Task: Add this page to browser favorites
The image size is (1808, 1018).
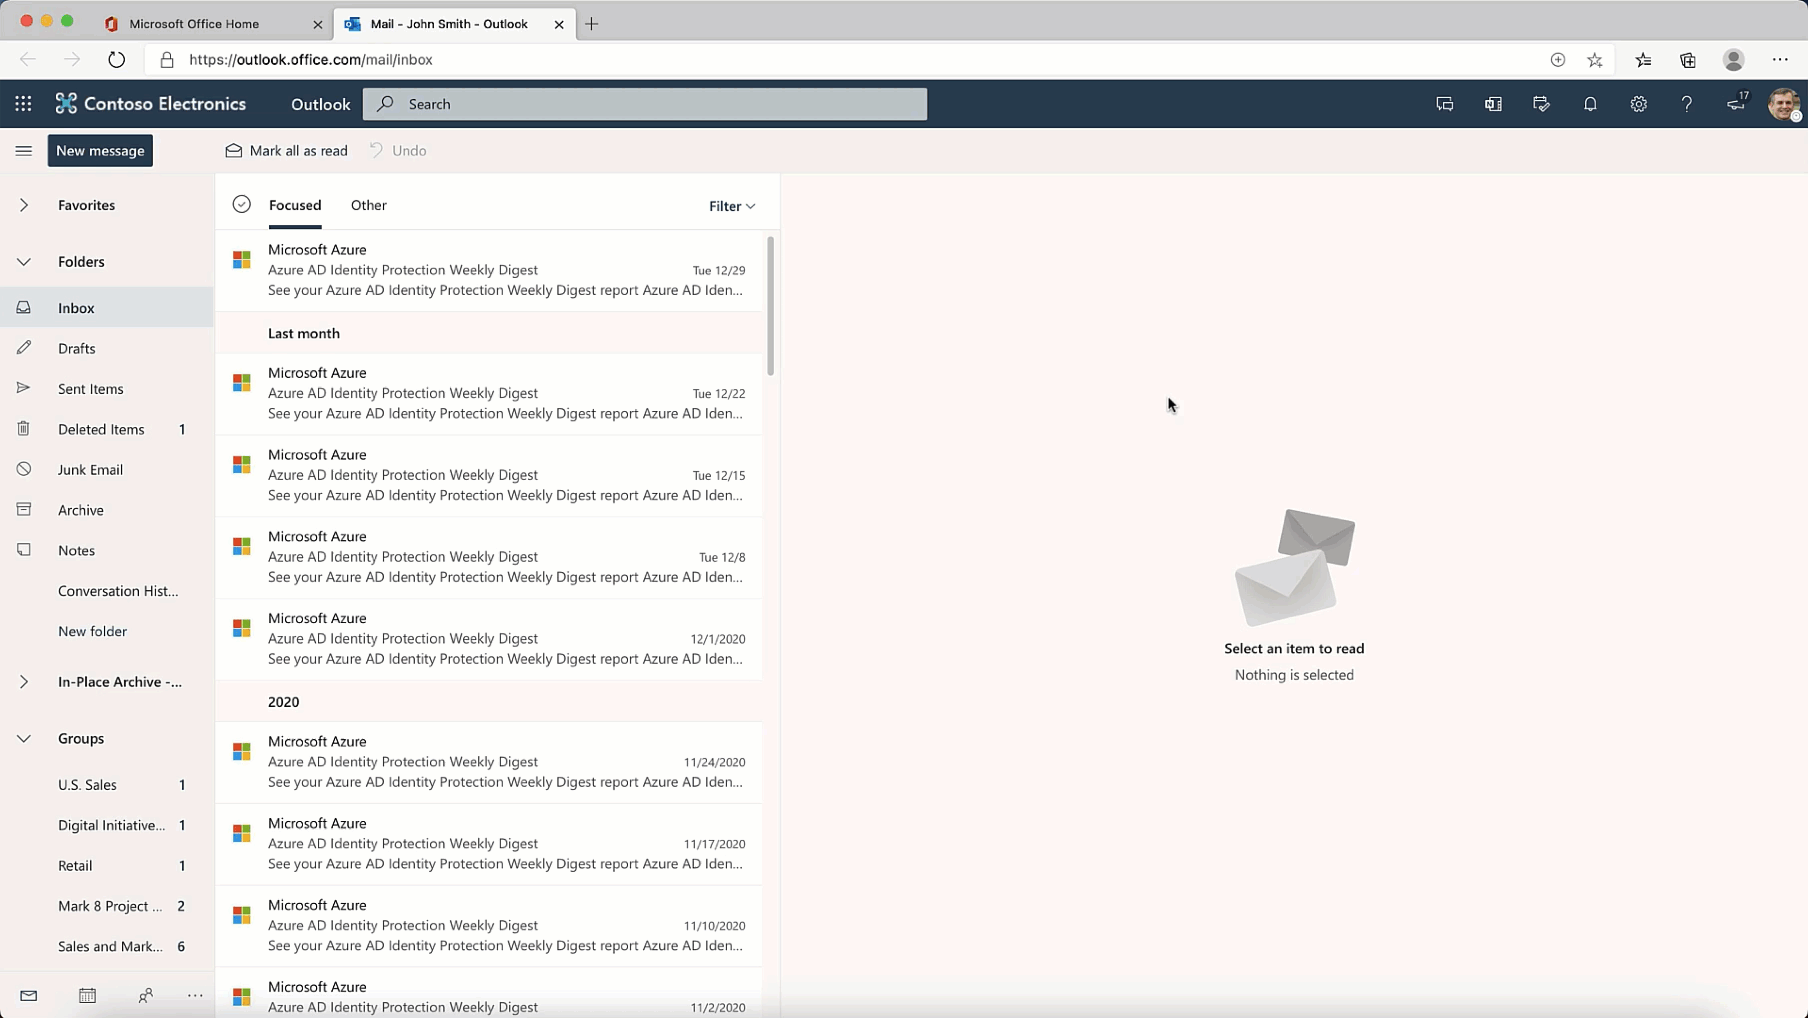Action: pos(1595,60)
